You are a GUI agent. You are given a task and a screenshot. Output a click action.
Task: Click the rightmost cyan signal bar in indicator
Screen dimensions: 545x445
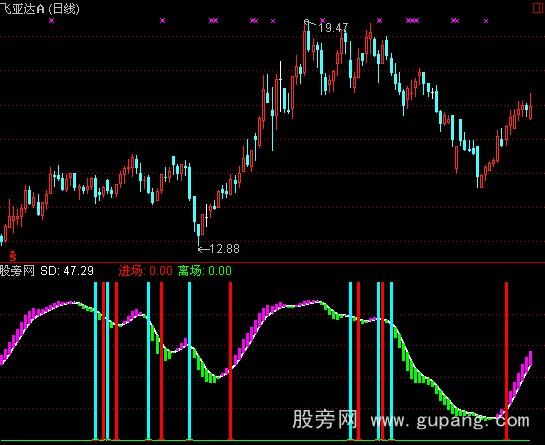point(391,361)
